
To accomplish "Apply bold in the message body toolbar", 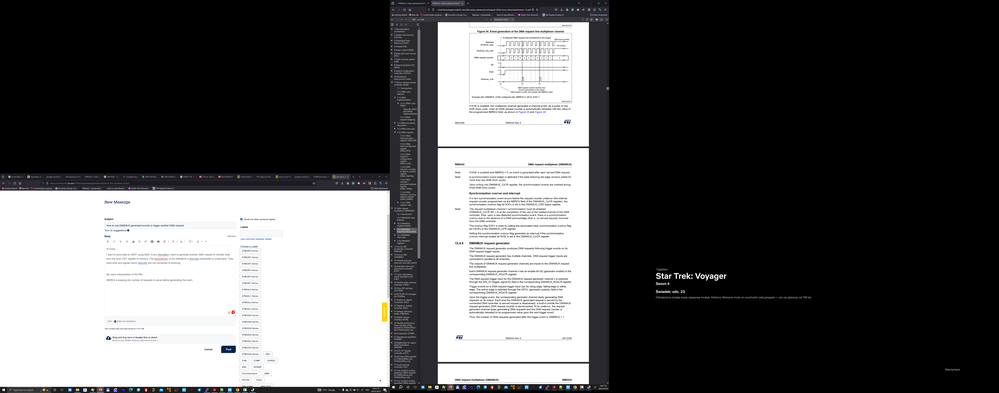I will coord(108,241).
